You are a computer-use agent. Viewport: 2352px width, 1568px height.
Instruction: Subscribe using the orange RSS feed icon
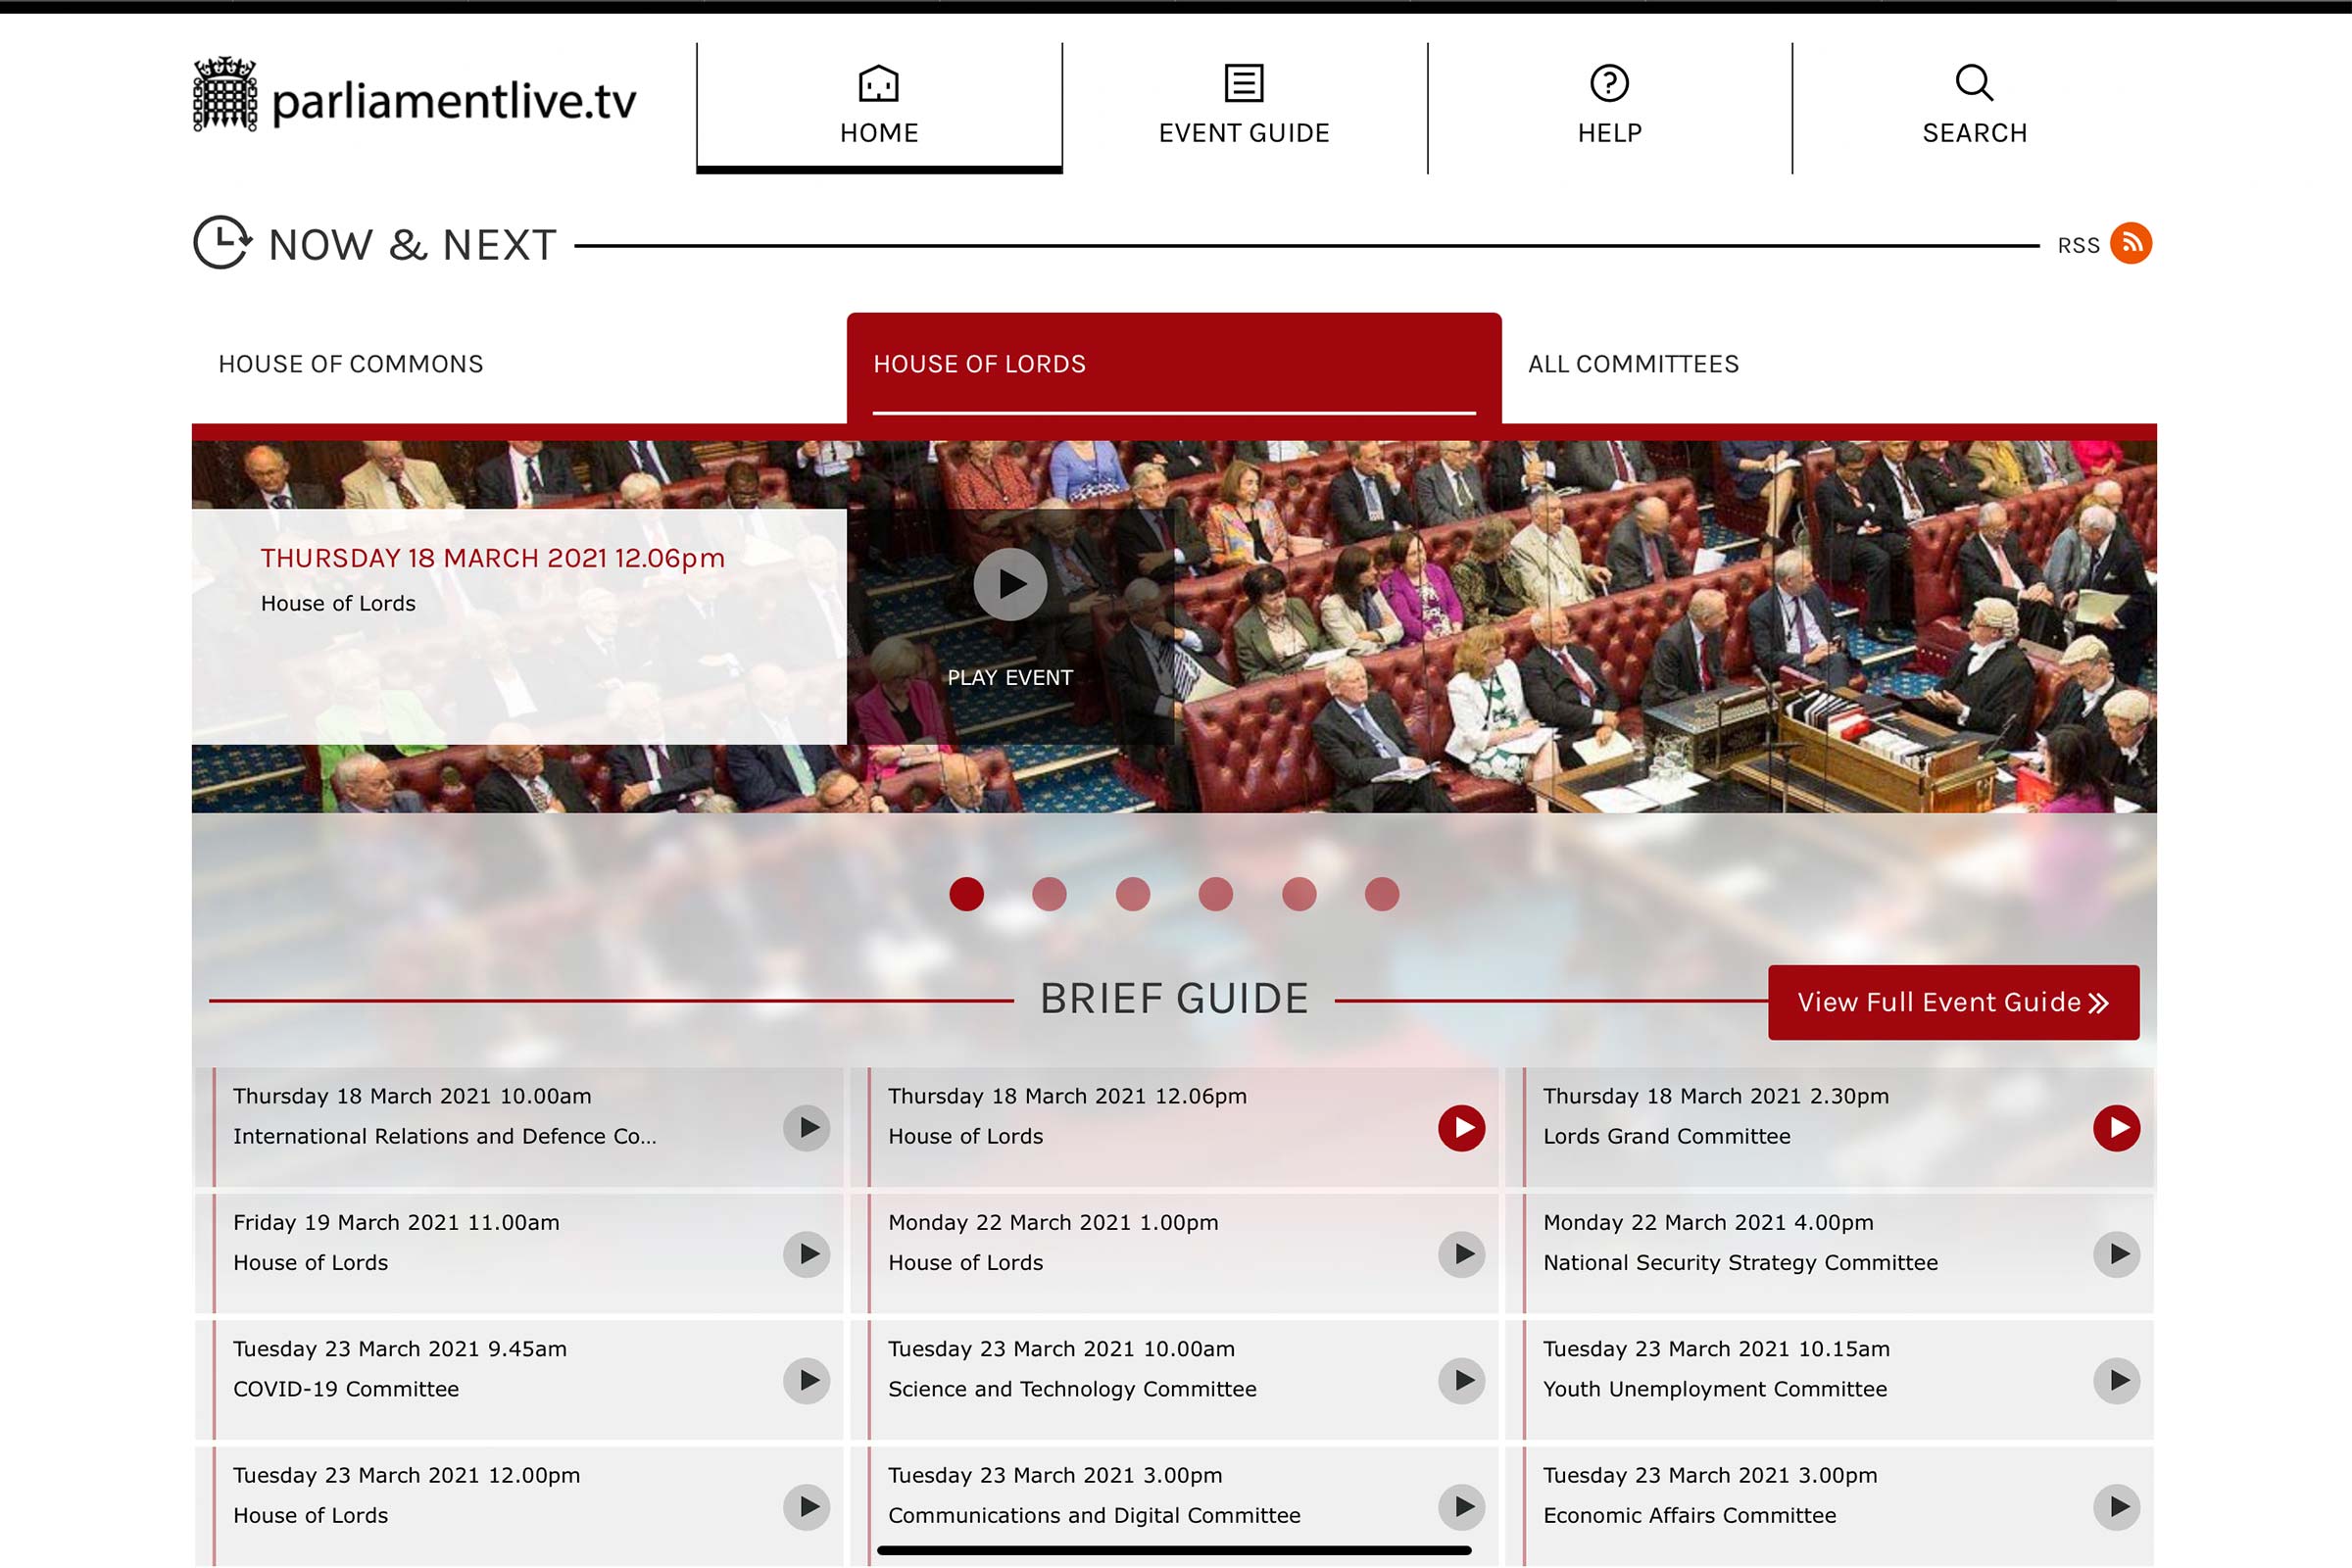point(2132,243)
